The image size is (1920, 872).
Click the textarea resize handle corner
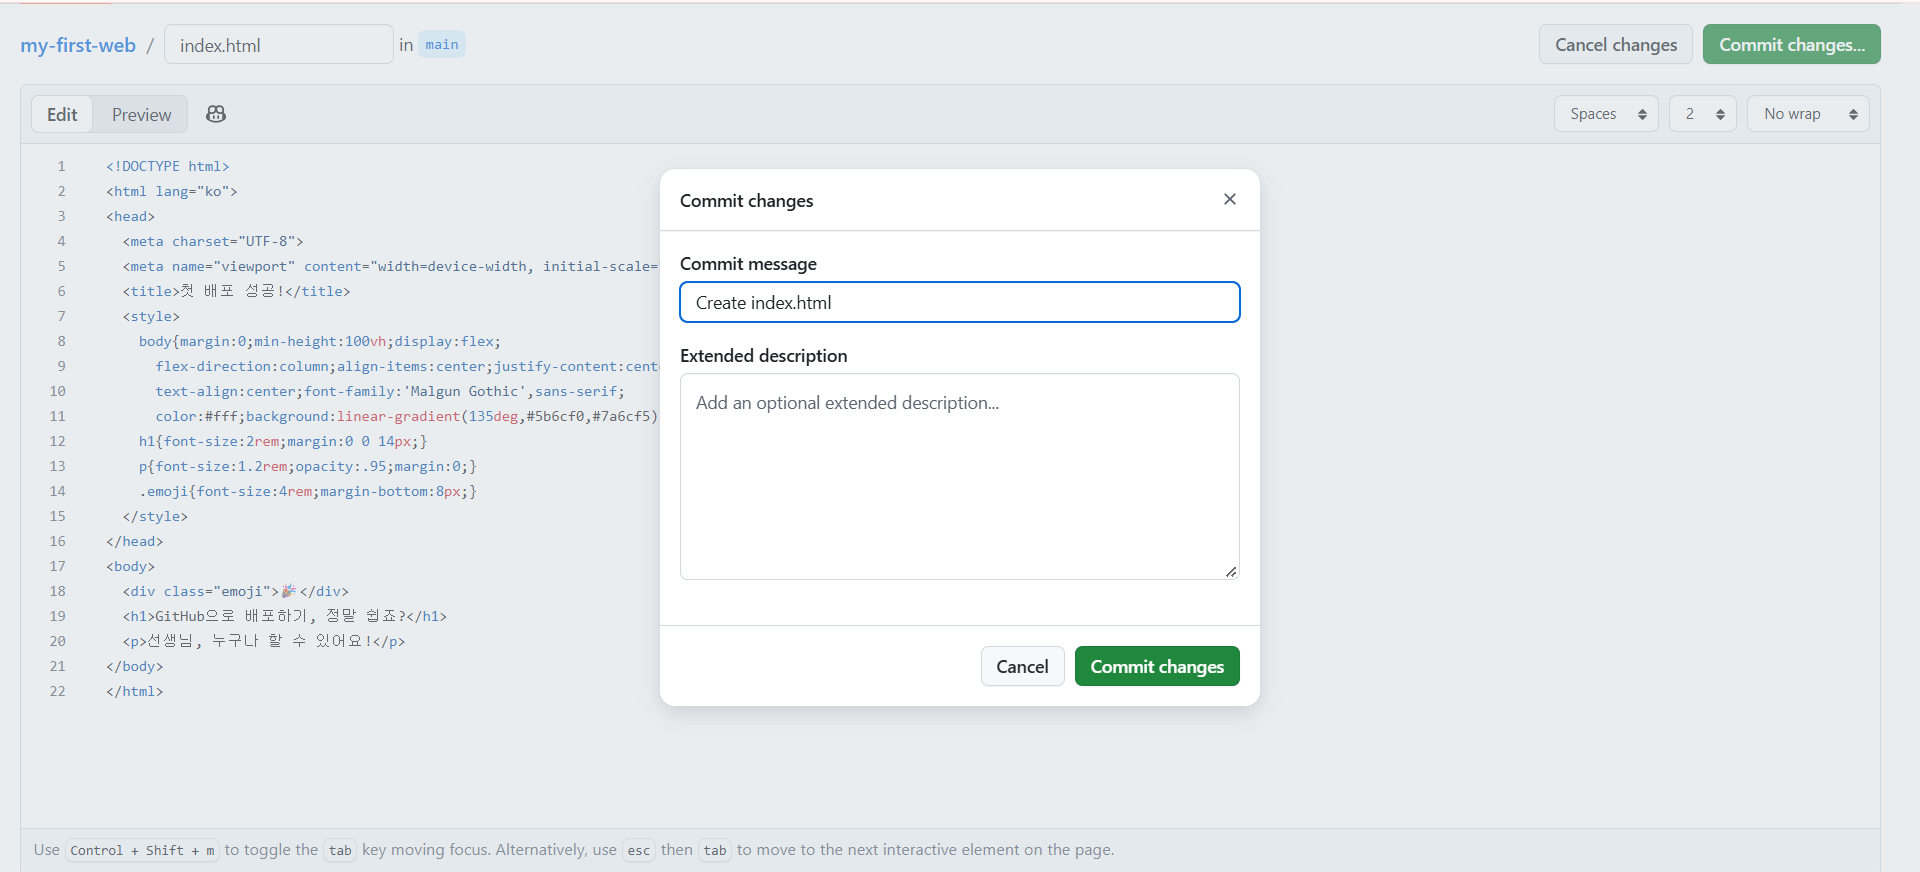(1231, 571)
